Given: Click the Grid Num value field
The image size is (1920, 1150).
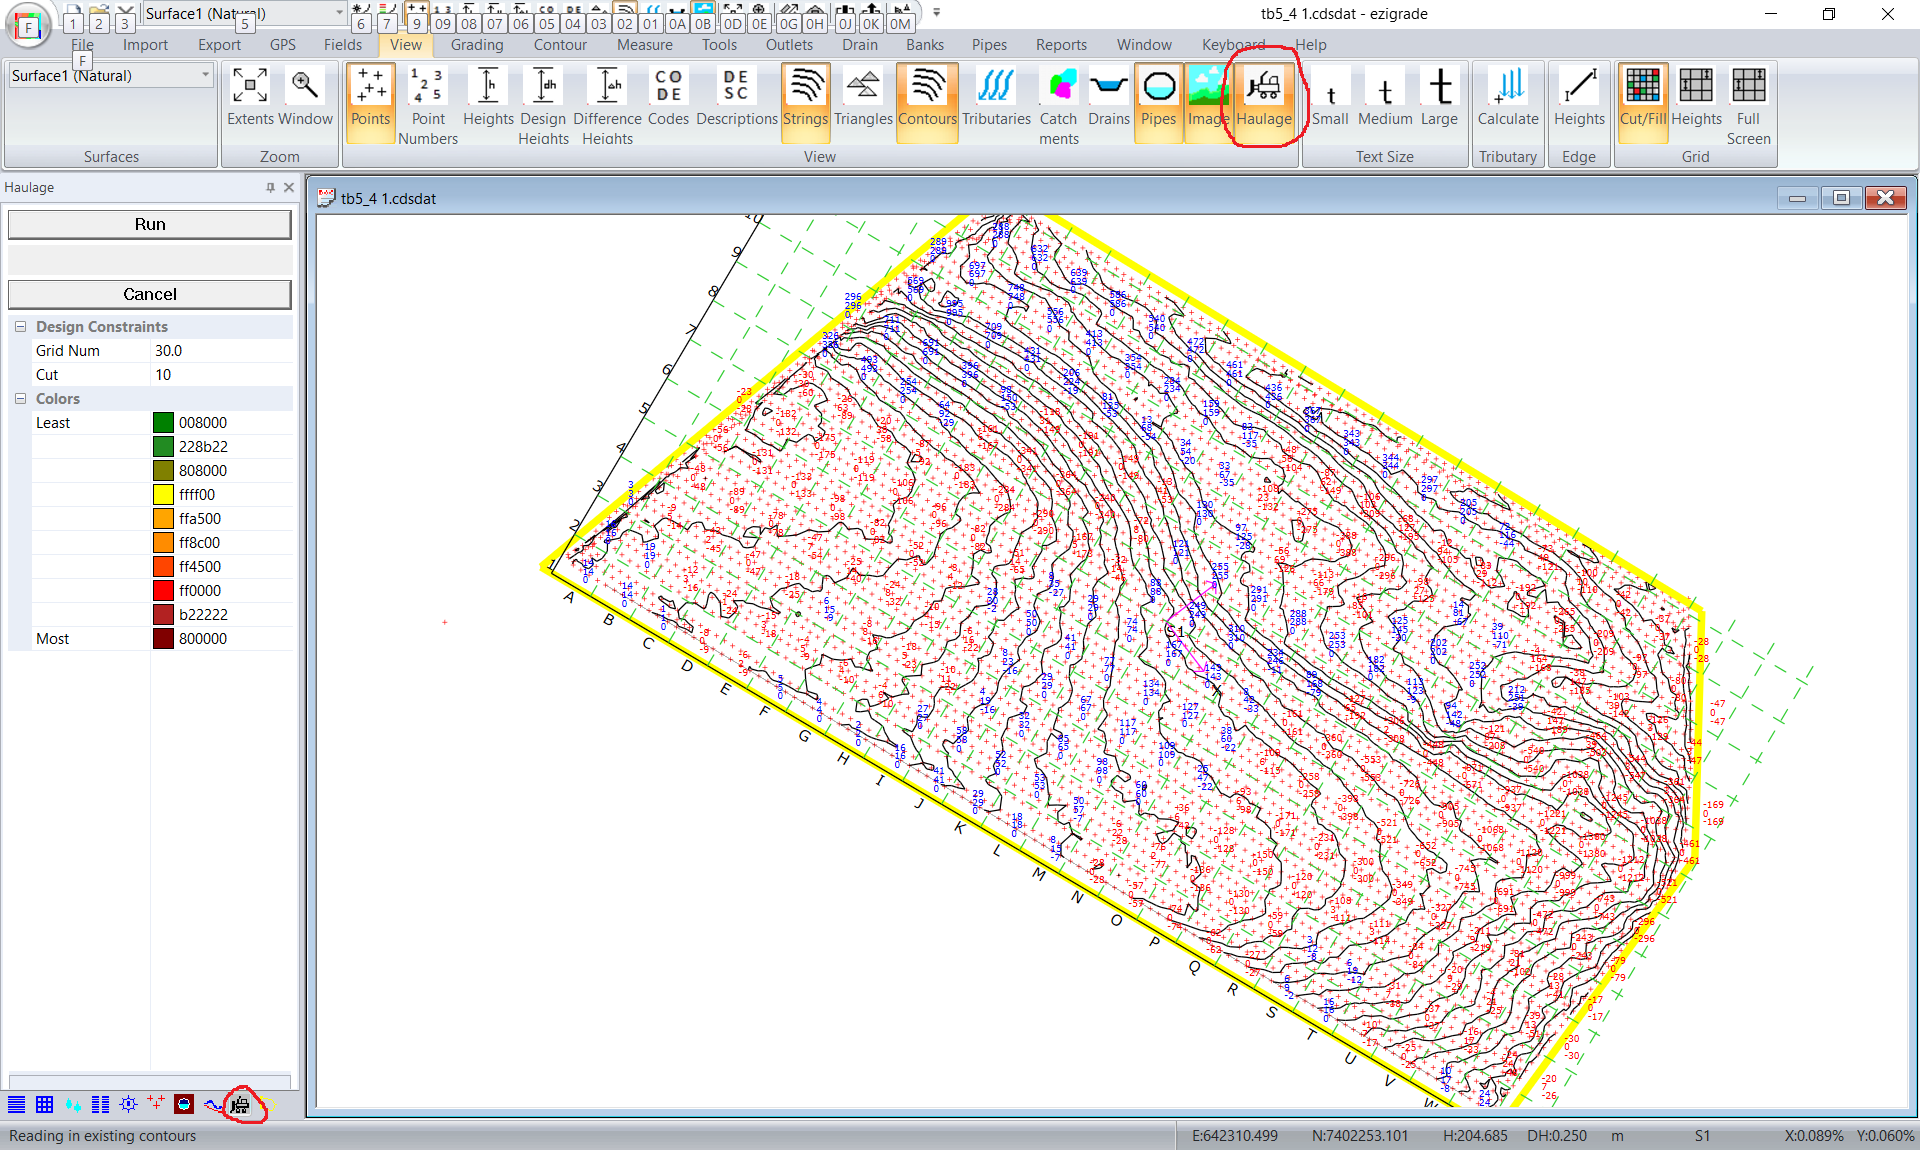Looking at the screenshot, I should pyautogui.click(x=220, y=351).
